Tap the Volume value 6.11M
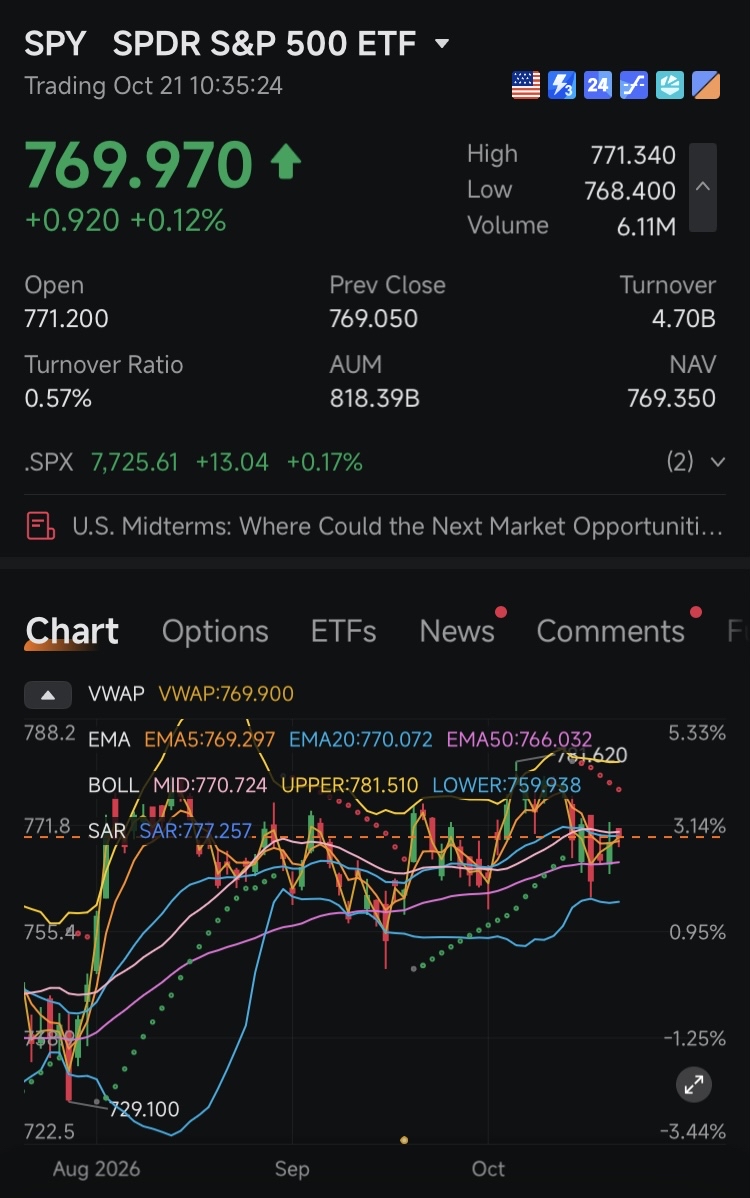 (x=646, y=226)
